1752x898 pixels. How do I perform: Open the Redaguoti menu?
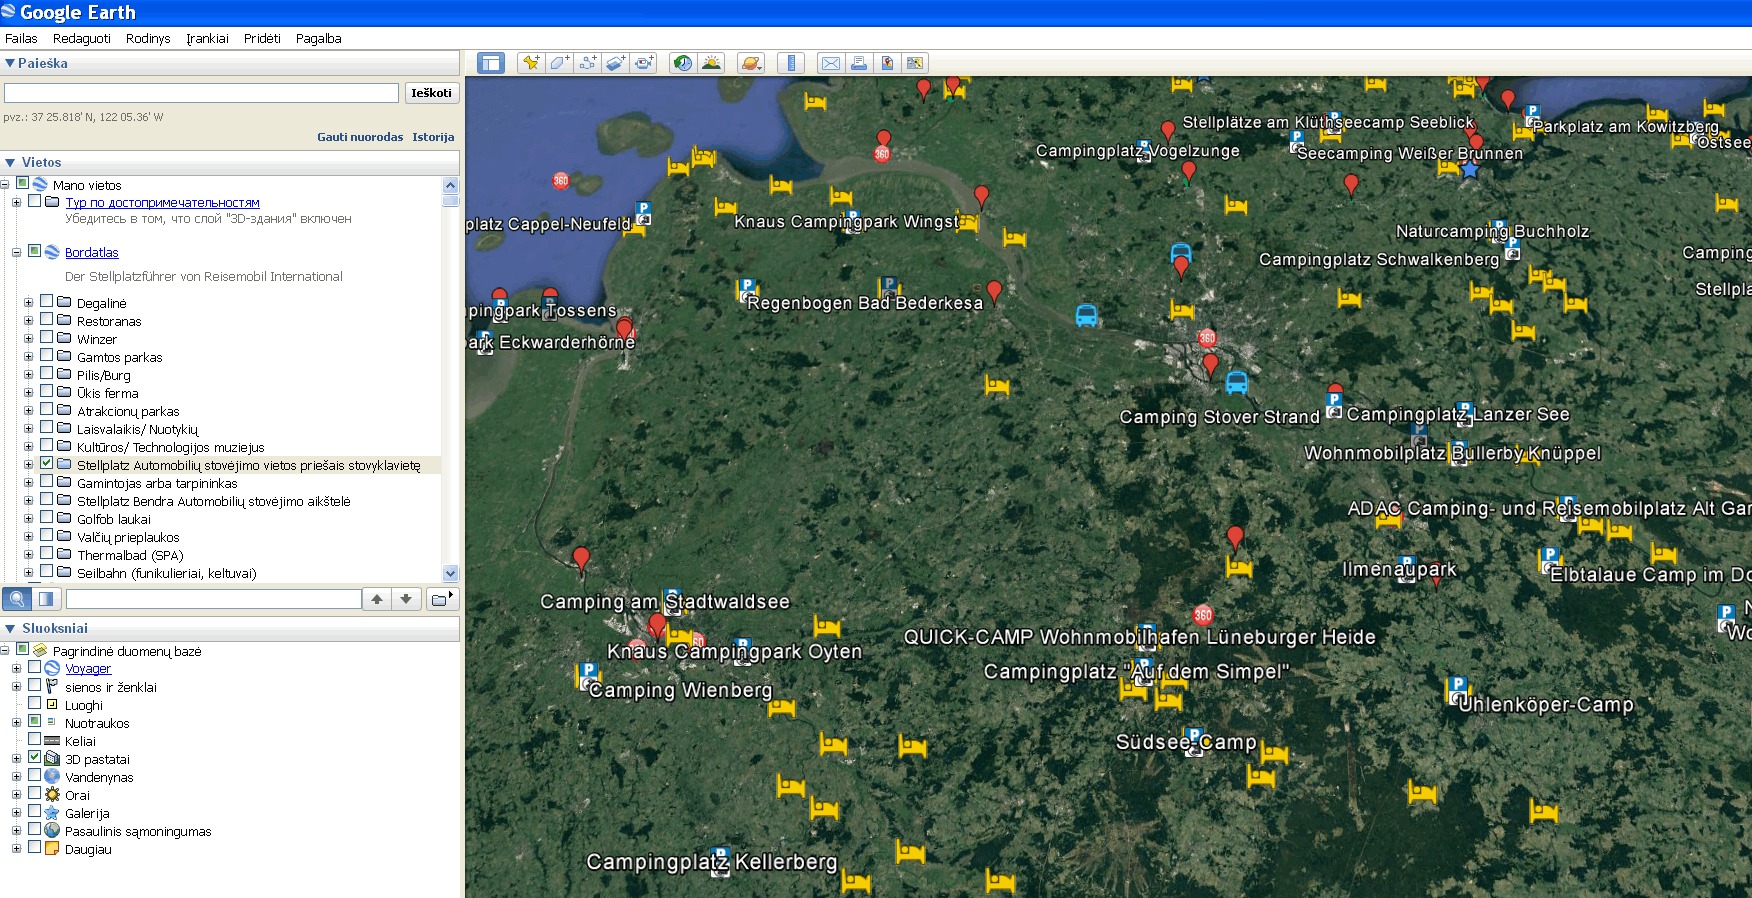pos(82,38)
